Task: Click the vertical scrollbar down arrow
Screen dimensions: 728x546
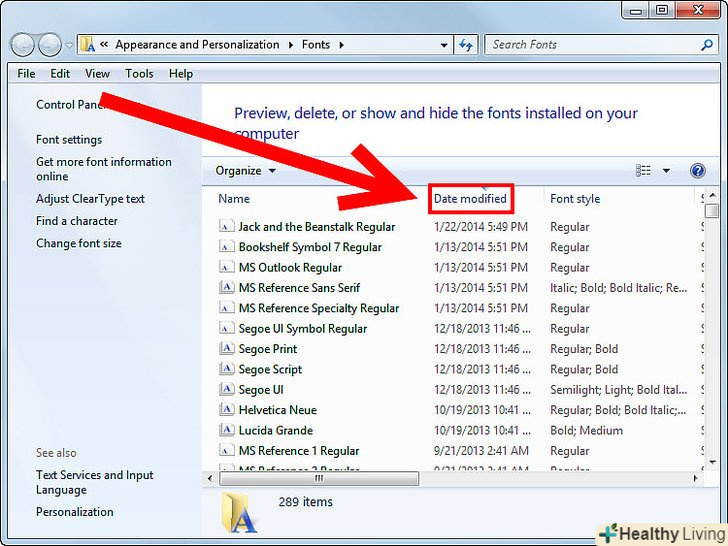Action: click(713, 462)
